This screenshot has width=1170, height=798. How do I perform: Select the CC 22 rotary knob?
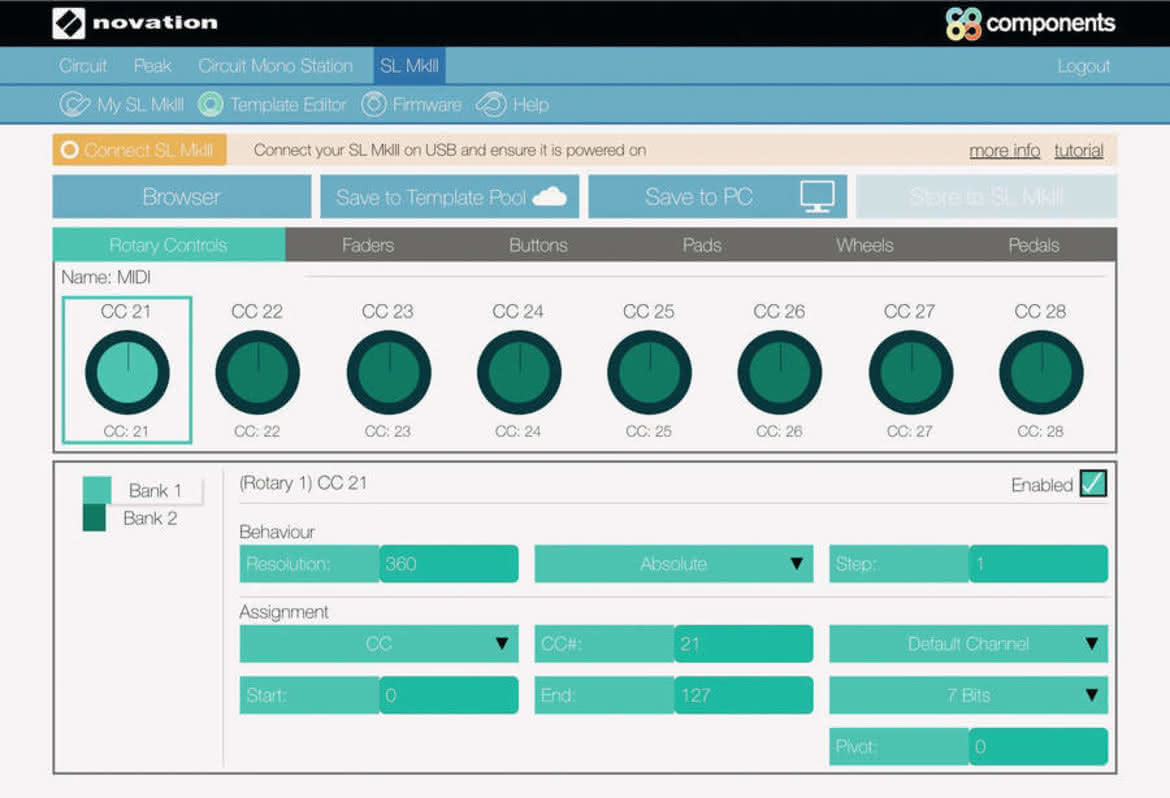pyautogui.click(x=257, y=372)
